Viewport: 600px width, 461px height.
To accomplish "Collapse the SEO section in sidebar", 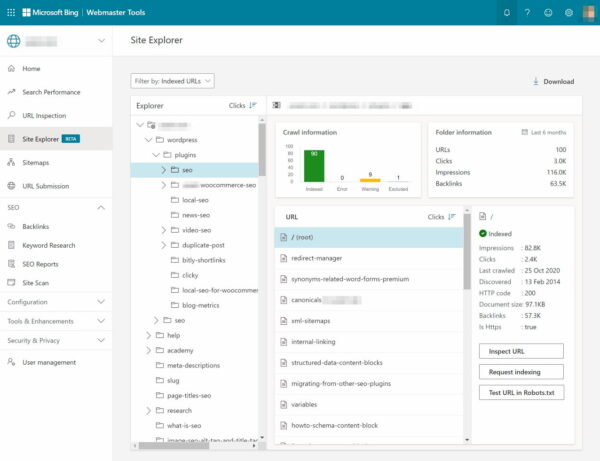I will tap(102, 207).
